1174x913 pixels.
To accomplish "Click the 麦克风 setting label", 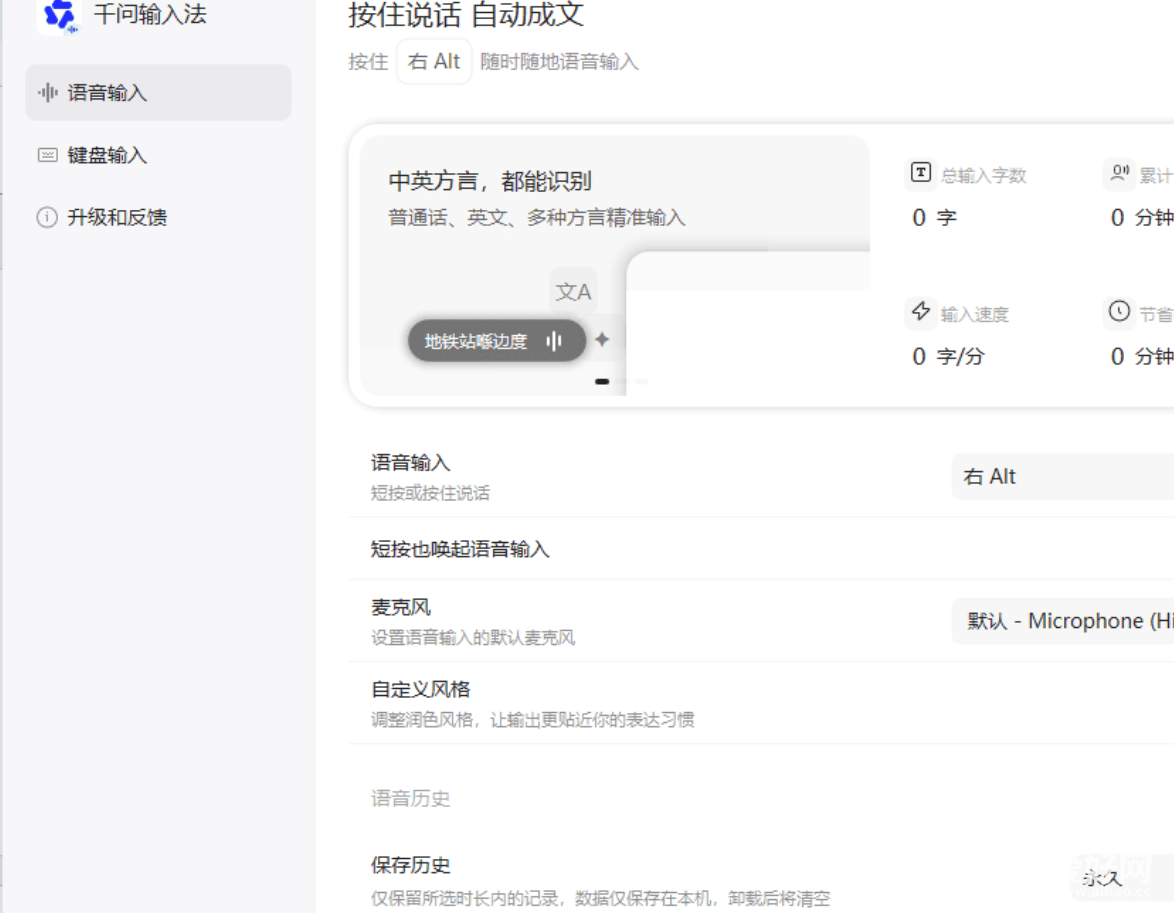I will coord(401,607).
